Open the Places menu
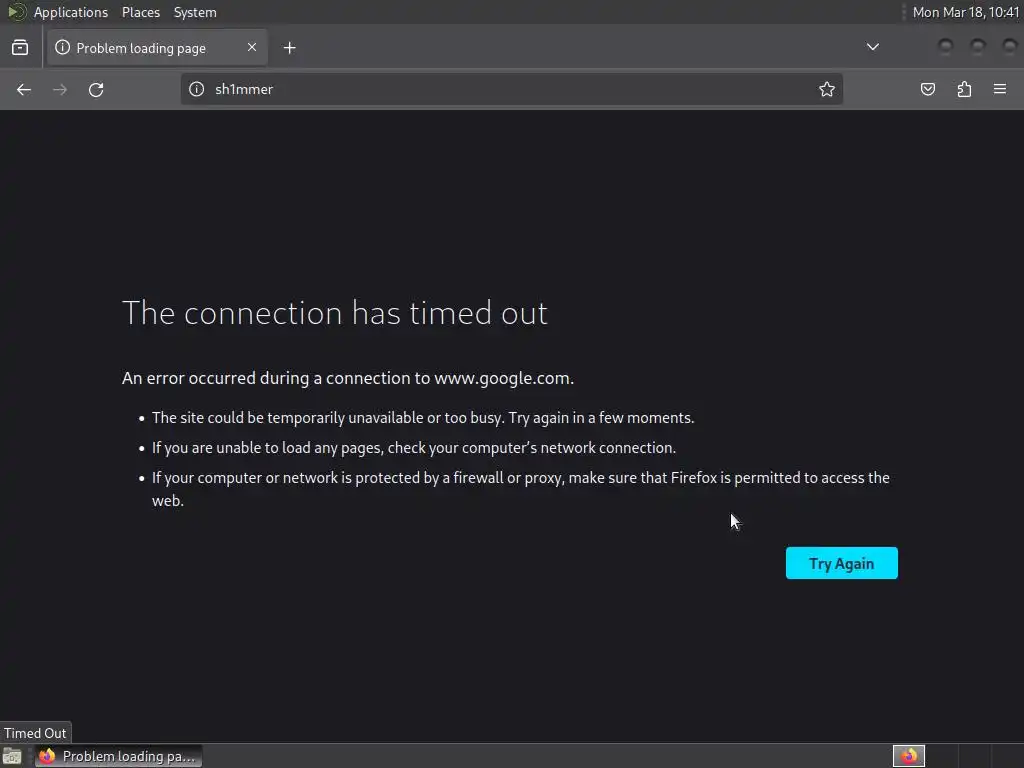1024x768 pixels. [x=141, y=12]
